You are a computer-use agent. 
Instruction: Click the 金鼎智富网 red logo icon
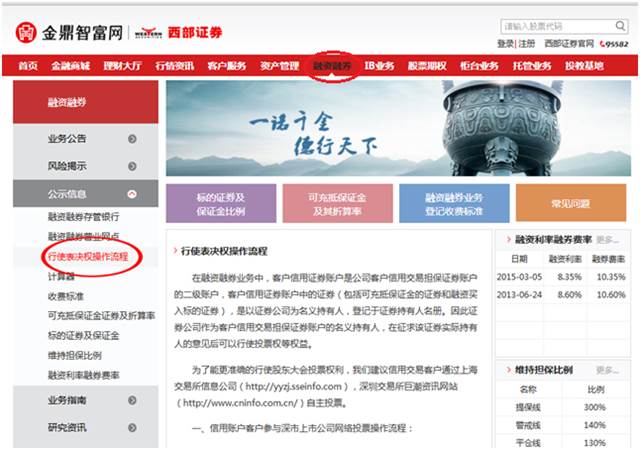[x=25, y=33]
